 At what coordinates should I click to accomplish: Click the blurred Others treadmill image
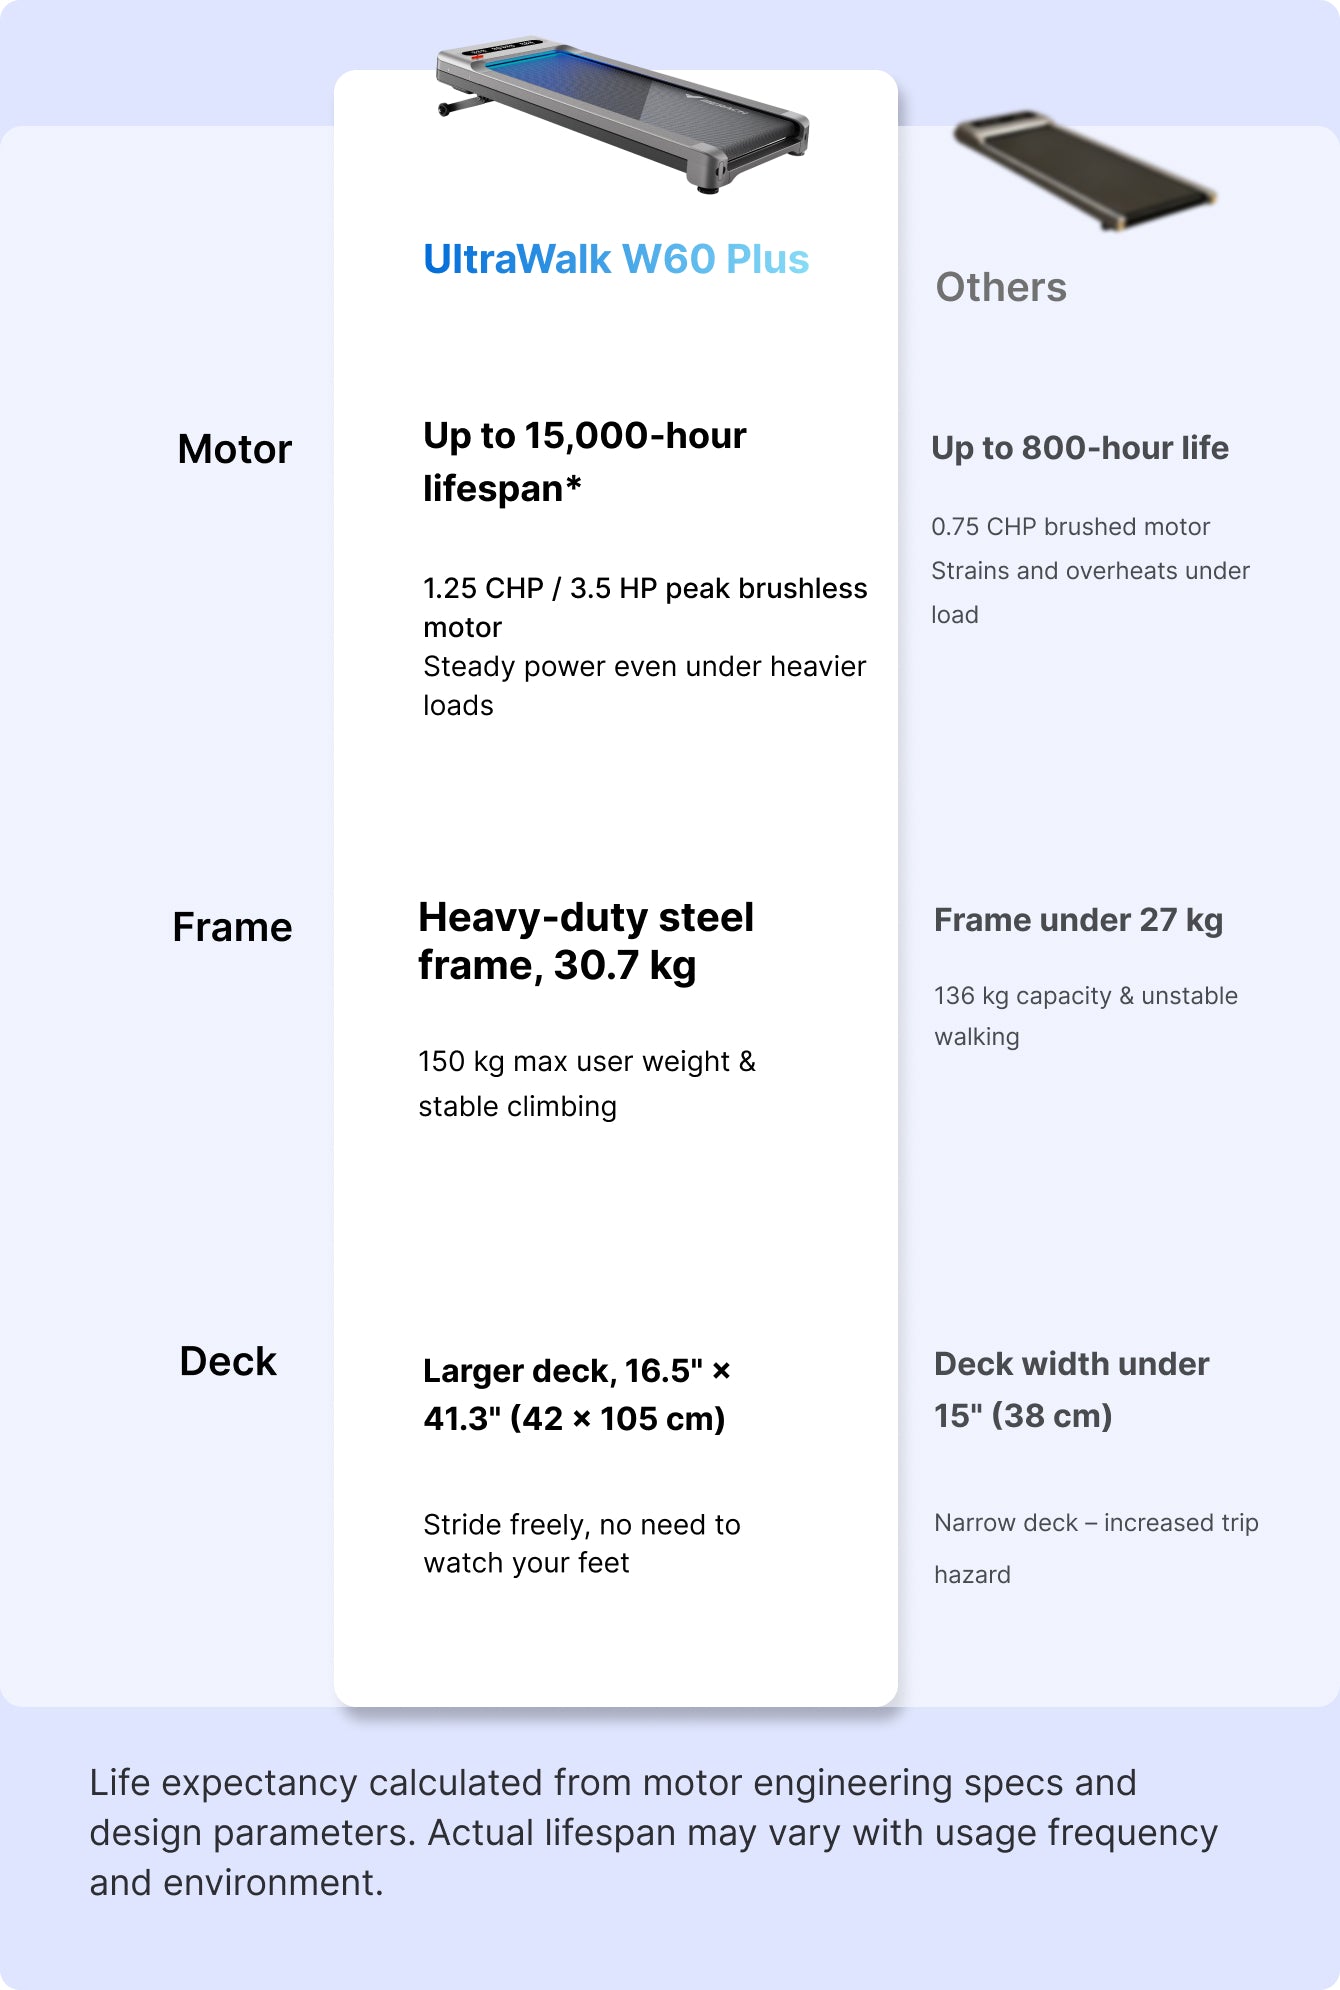point(1084,170)
